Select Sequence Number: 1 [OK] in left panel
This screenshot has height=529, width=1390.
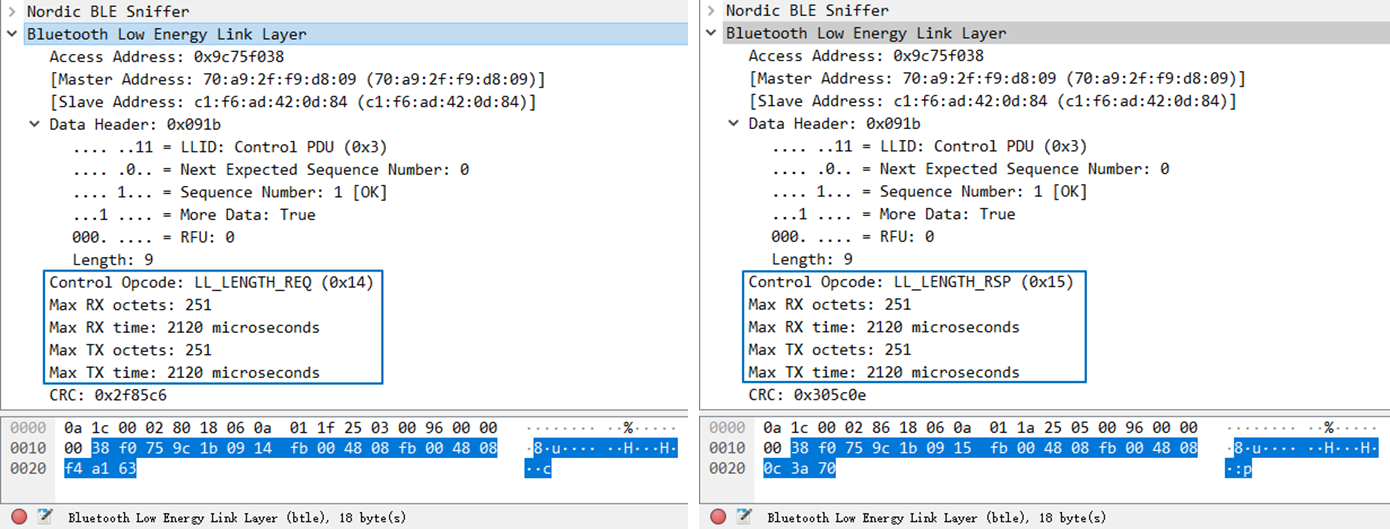pyautogui.click(x=230, y=192)
